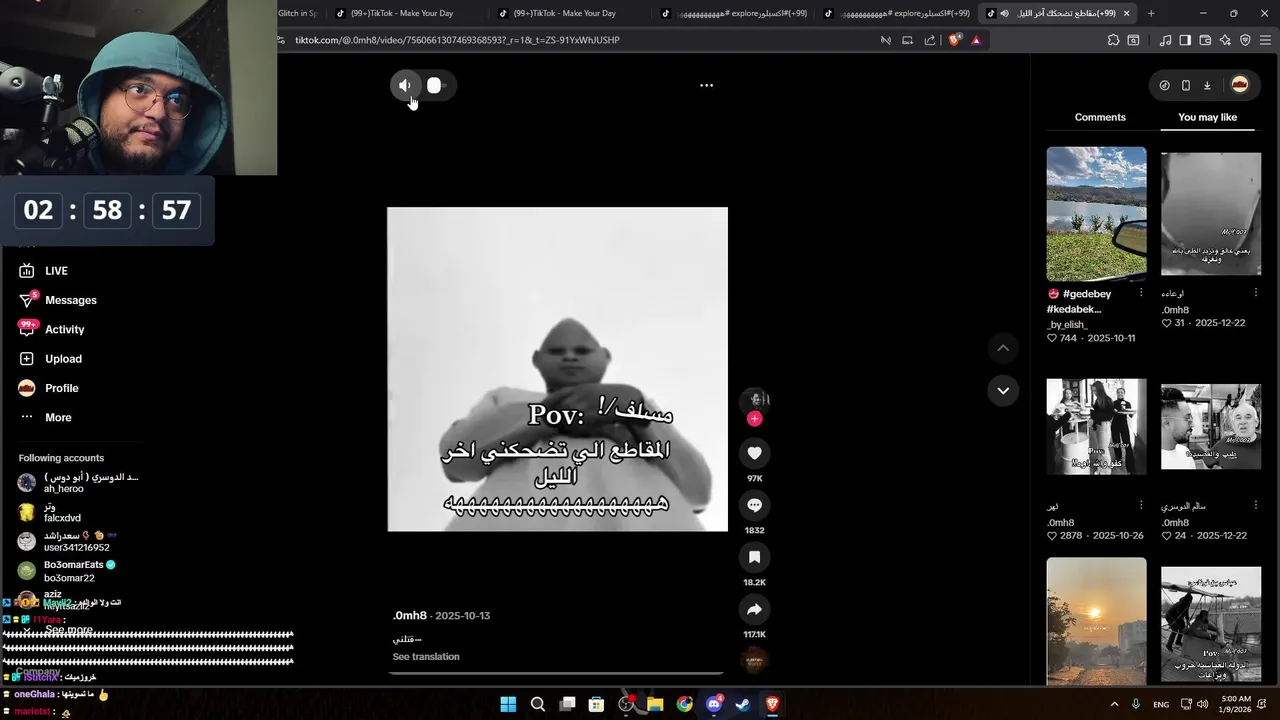1280x720 pixels.
Task: Open options for the سالم الدوسري video
Action: click(x=1256, y=505)
